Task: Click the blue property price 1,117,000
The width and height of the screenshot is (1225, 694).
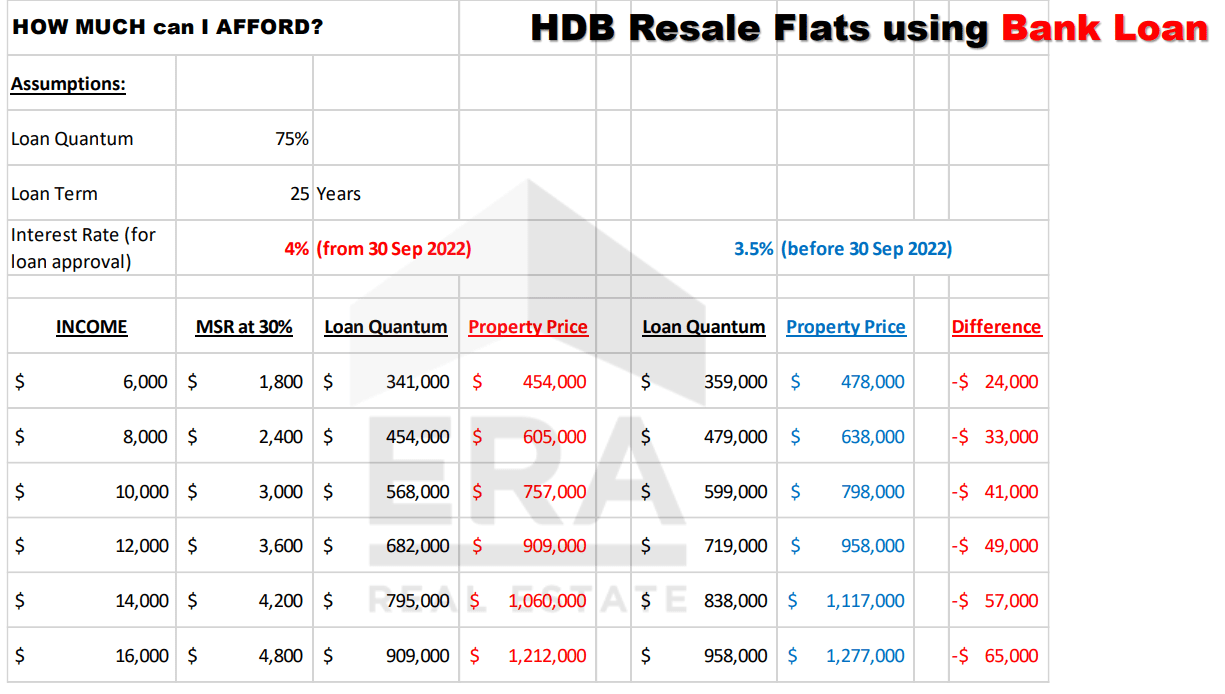Action: point(865,601)
